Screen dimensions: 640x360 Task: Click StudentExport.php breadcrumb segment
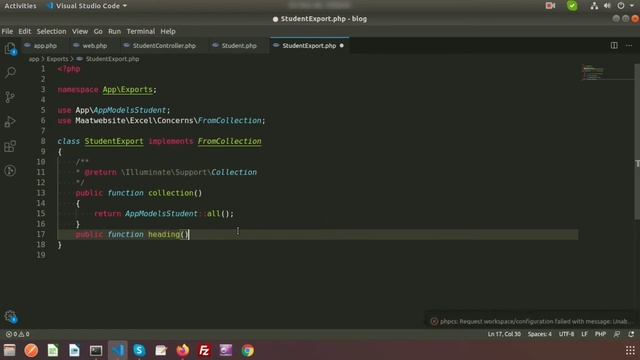112,59
